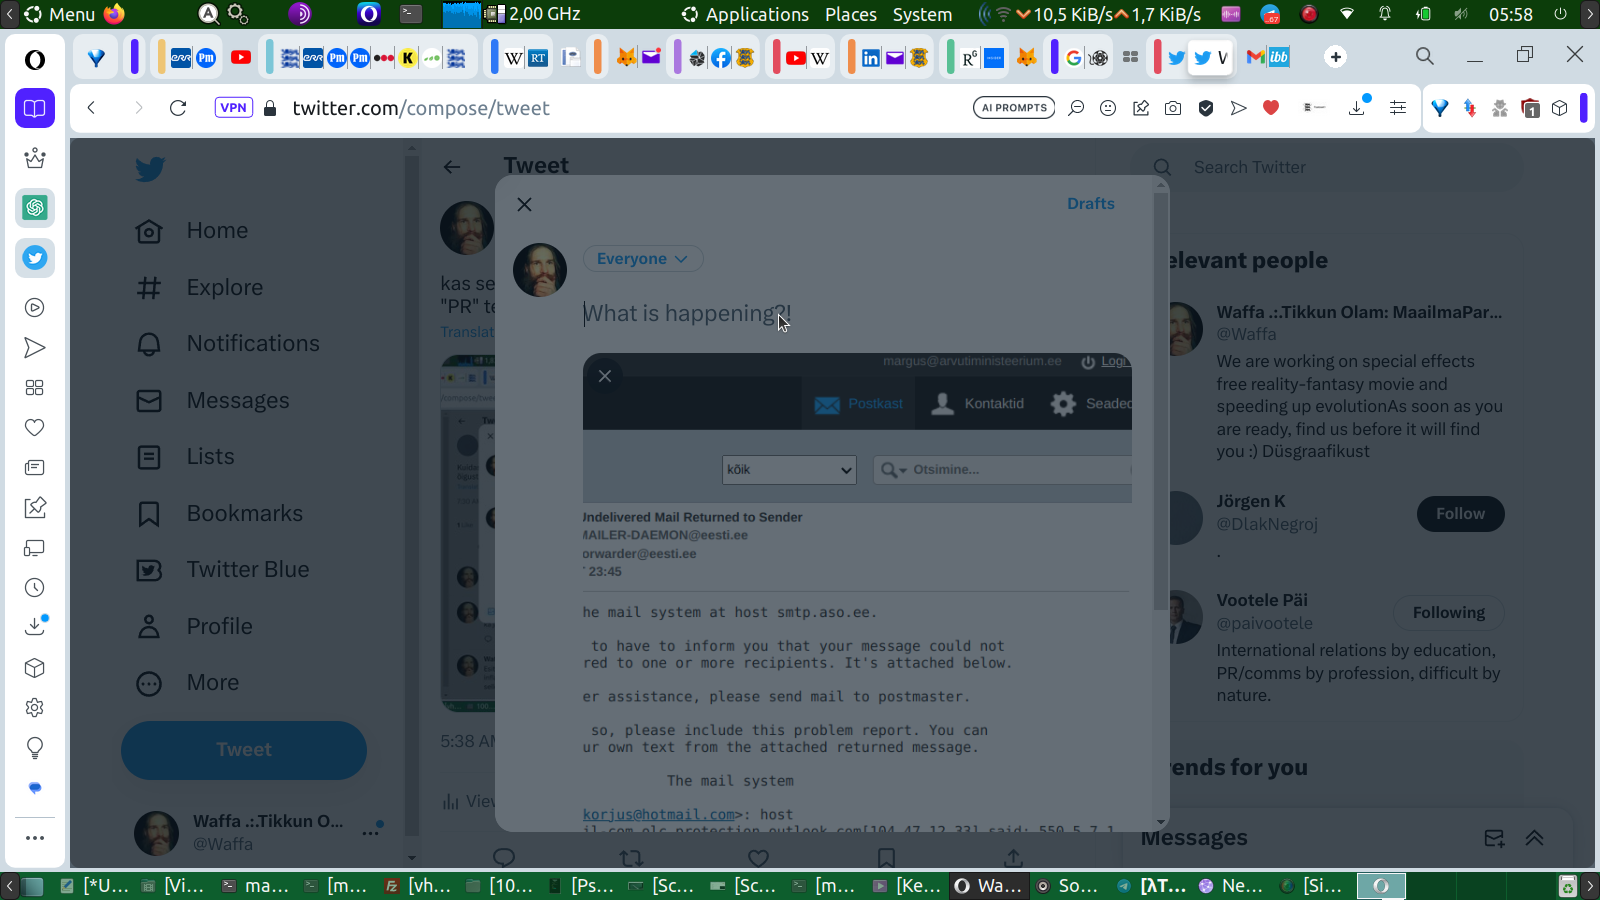The image size is (1600, 900).
Task: Open Twitter Messages from the sidebar
Action: pyautogui.click(x=212, y=401)
